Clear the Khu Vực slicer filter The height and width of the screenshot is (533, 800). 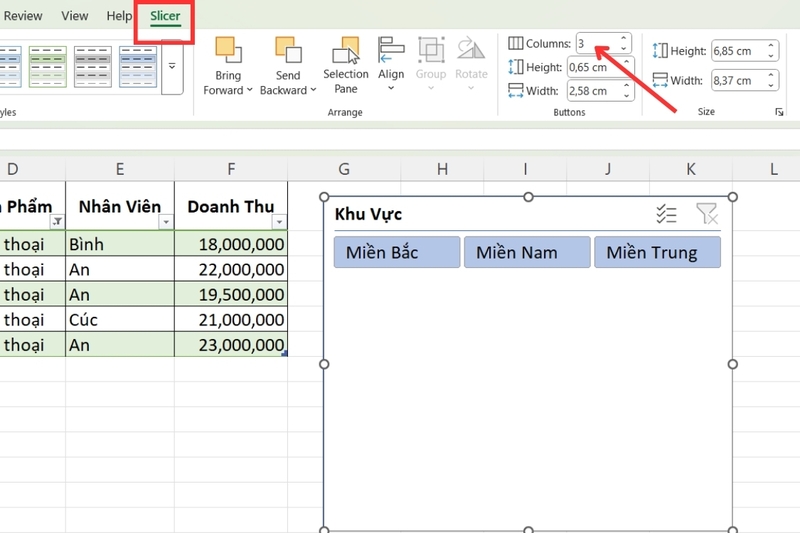(x=707, y=214)
